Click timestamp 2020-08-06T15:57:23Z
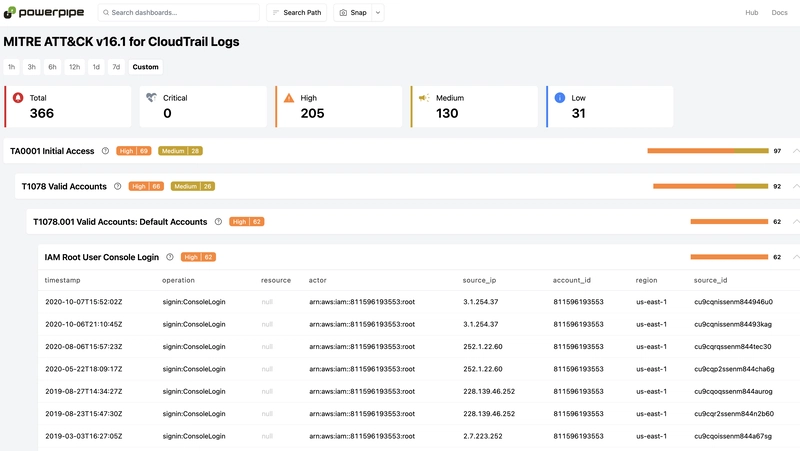This screenshot has height=451, width=800. click(84, 347)
